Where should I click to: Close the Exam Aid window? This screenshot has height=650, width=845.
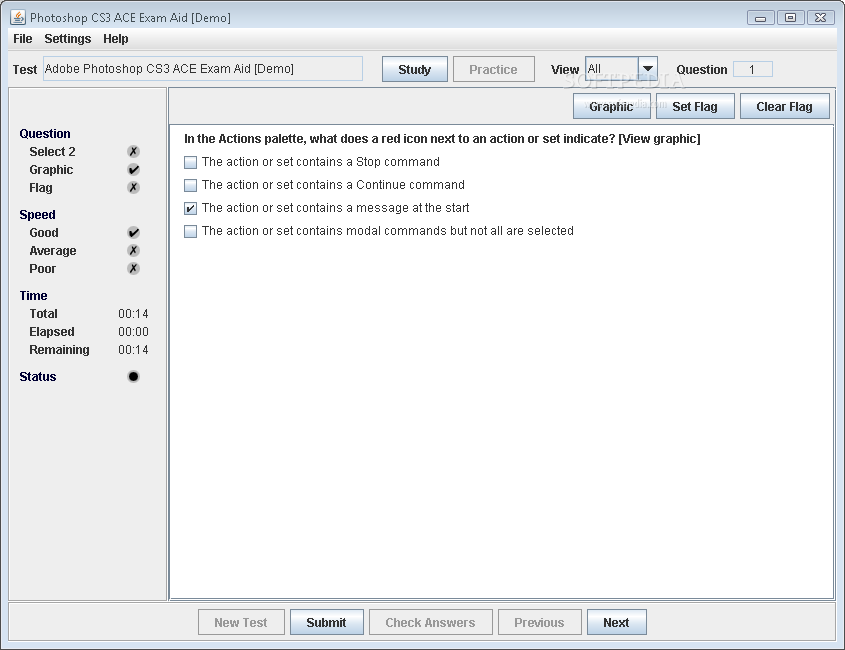point(820,18)
